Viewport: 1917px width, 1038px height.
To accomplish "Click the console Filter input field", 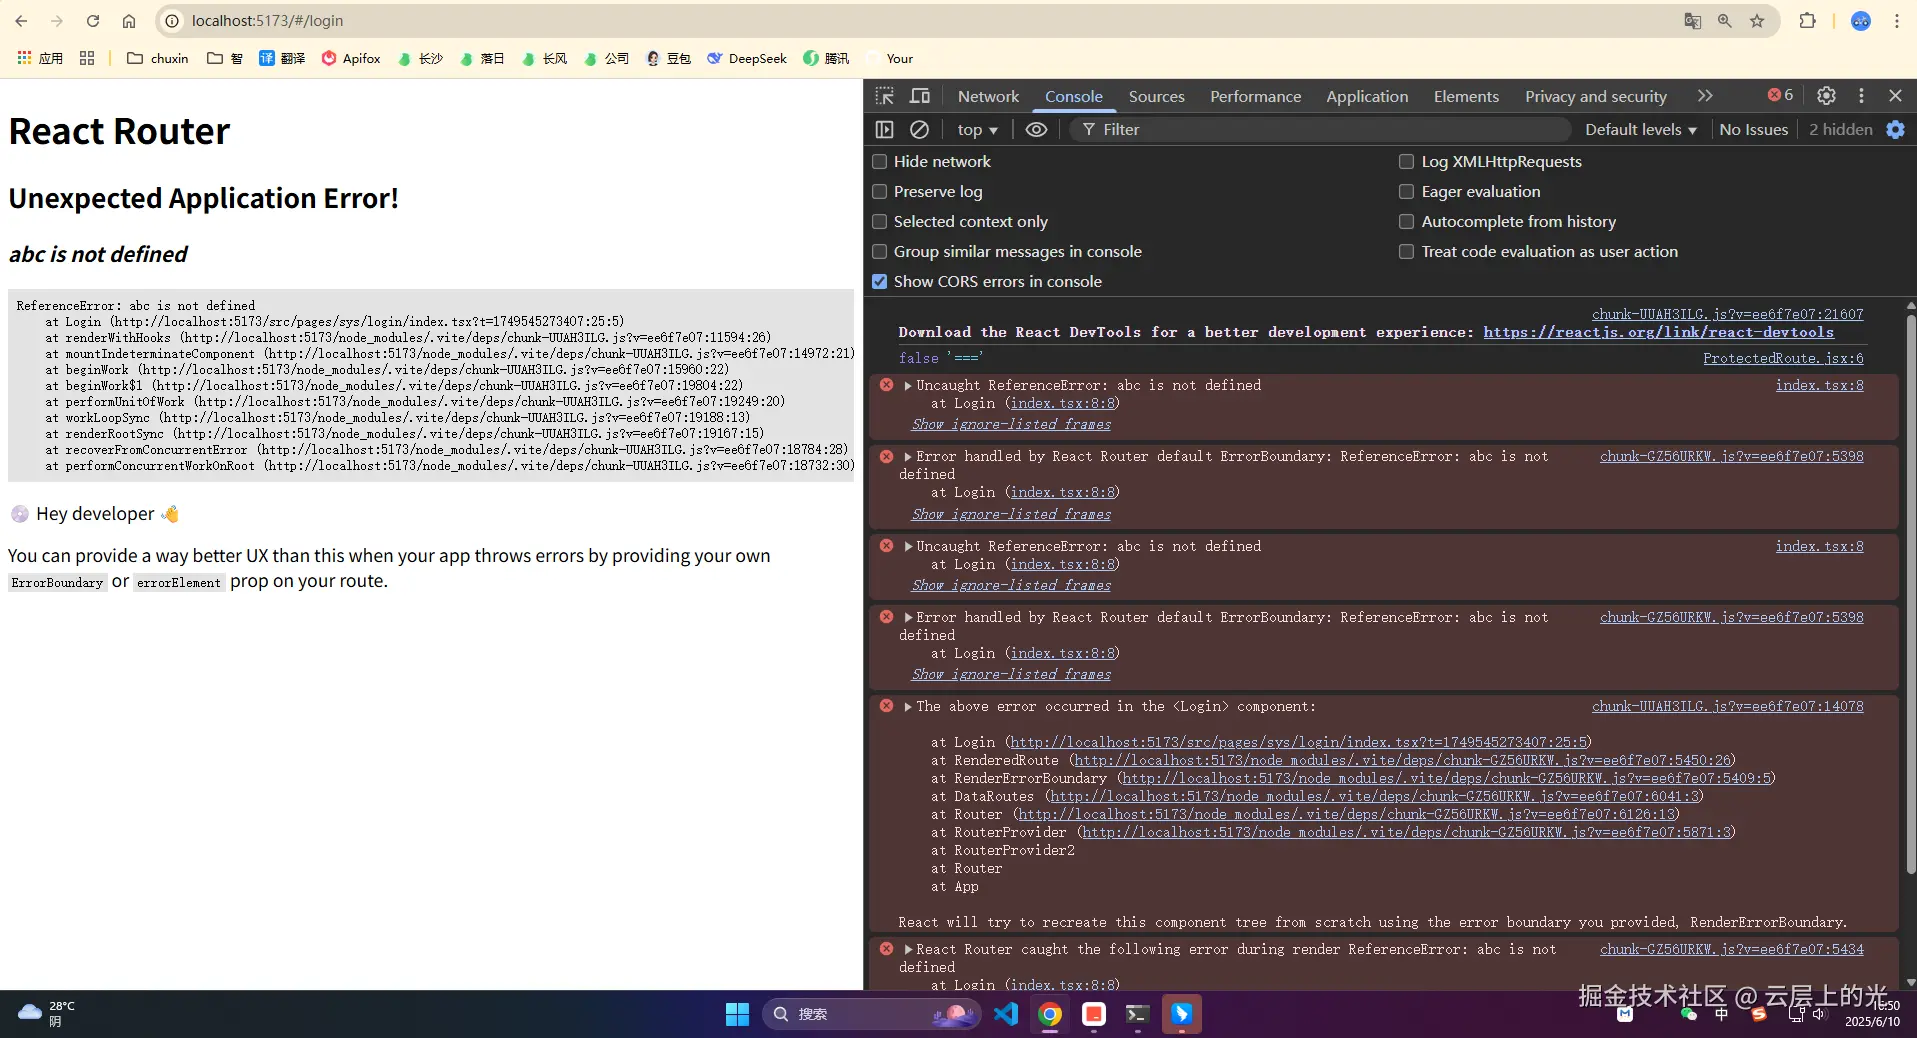I will pyautogui.click(x=1320, y=130).
